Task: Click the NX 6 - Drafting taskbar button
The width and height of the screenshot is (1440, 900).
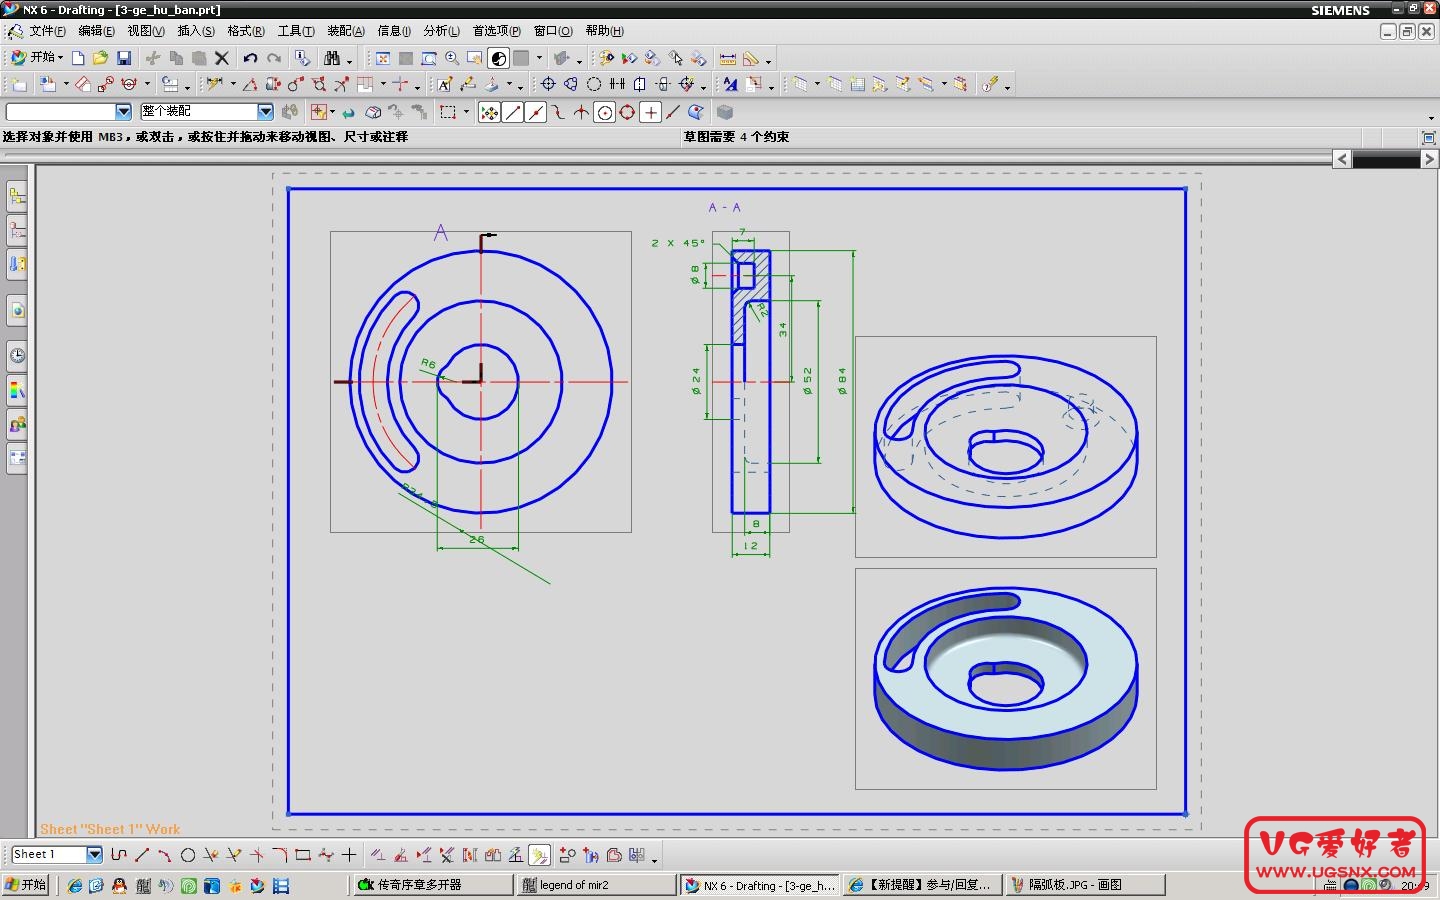Action: (759, 885)
